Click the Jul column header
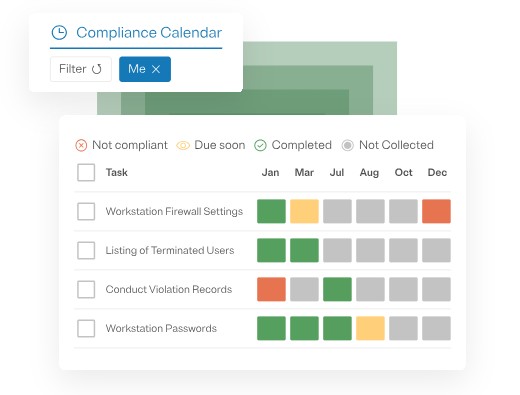 click(337, 172)
